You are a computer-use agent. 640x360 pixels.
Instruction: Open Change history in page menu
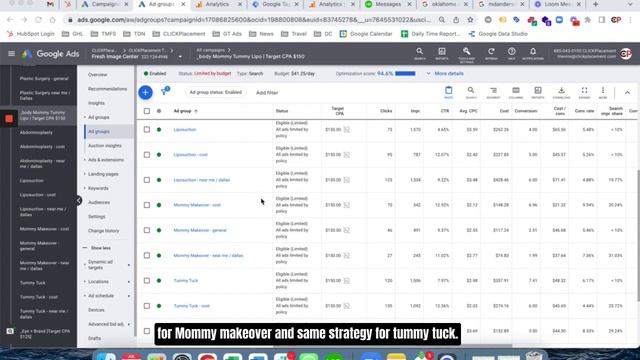[x=104, y=231]
